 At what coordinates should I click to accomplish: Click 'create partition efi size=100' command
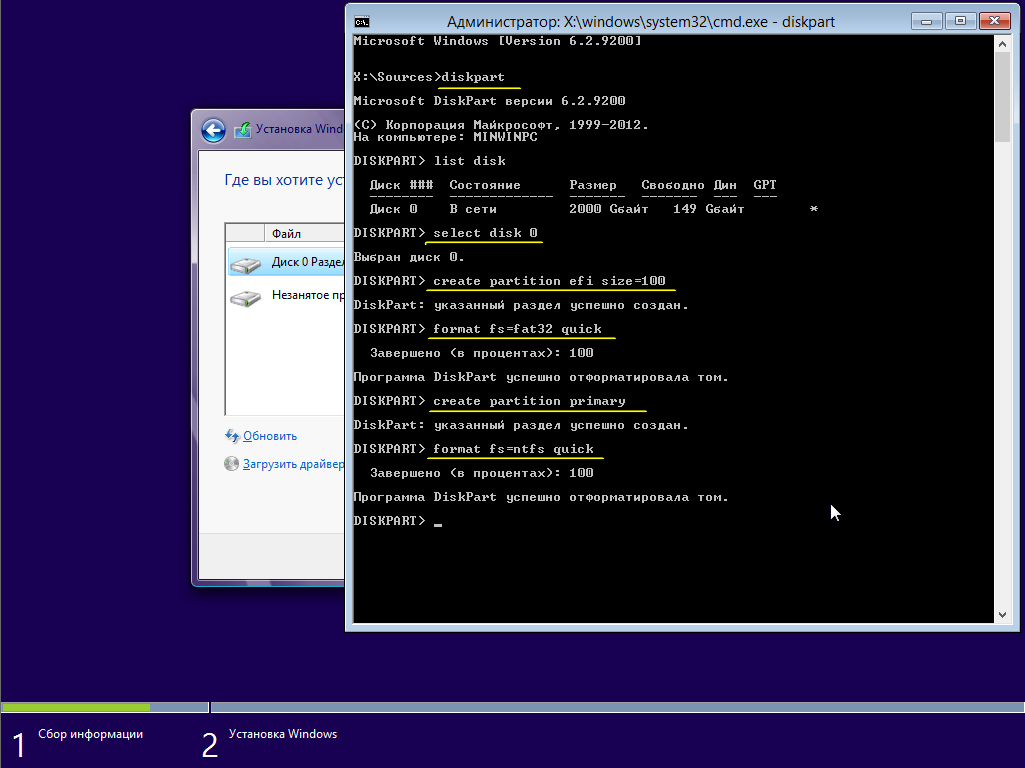(x=549, y=281)
